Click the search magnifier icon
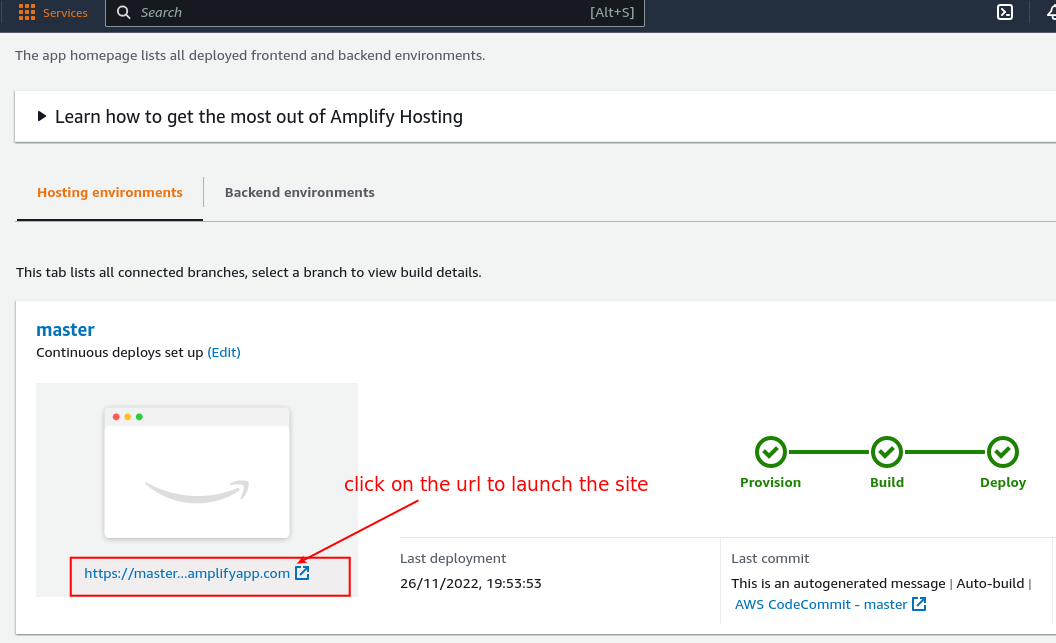The image size is (1056, 643). pyautogui.click(x=124, y=12)
